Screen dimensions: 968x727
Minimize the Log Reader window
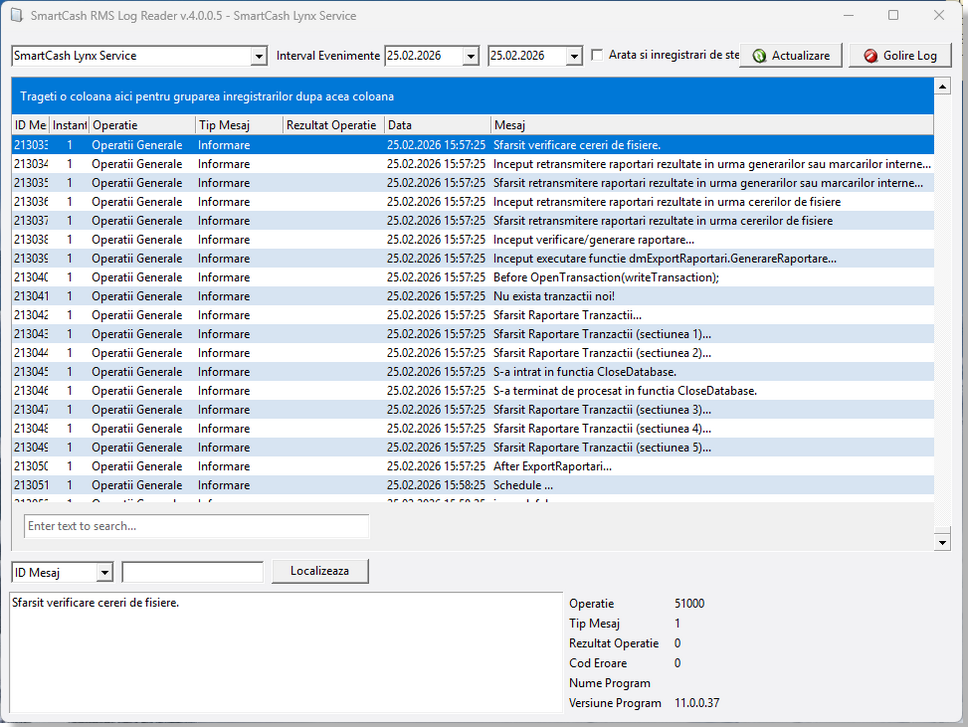tap(849, 15)
